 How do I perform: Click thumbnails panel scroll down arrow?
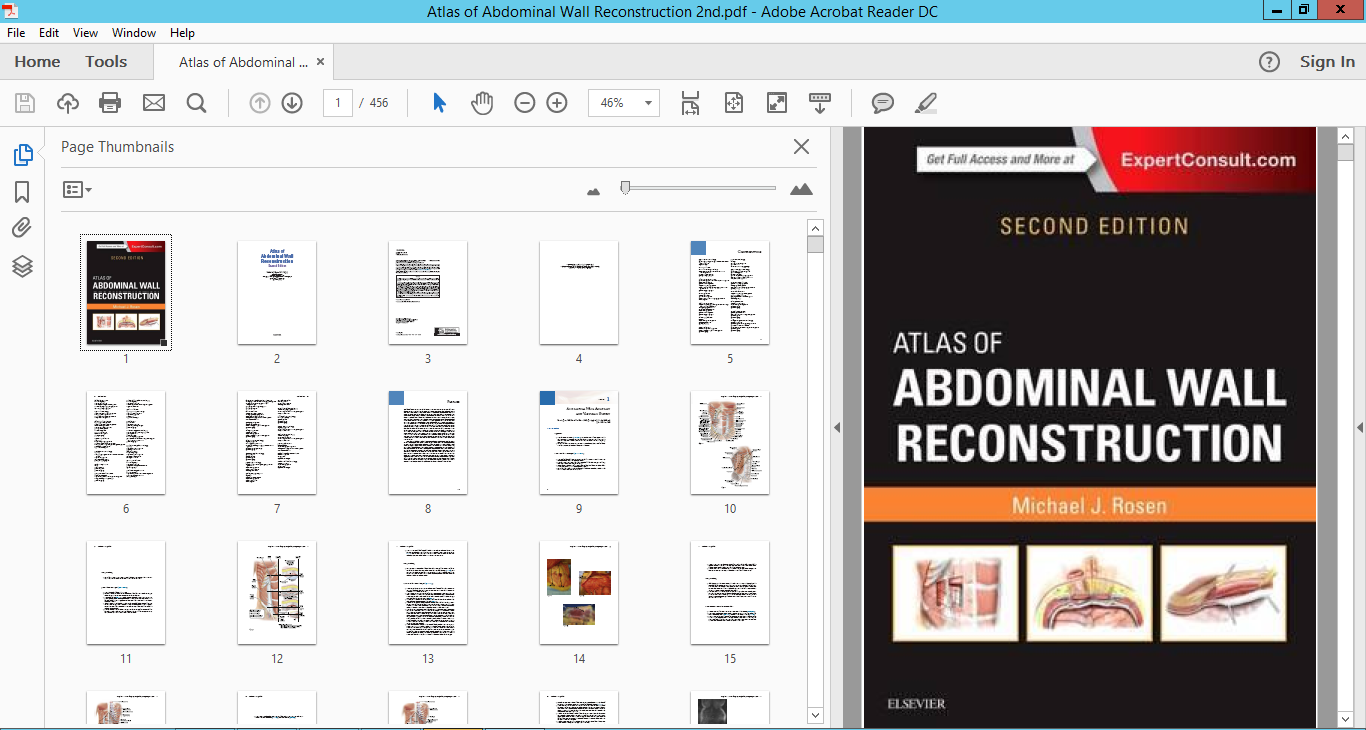(815, 714)
